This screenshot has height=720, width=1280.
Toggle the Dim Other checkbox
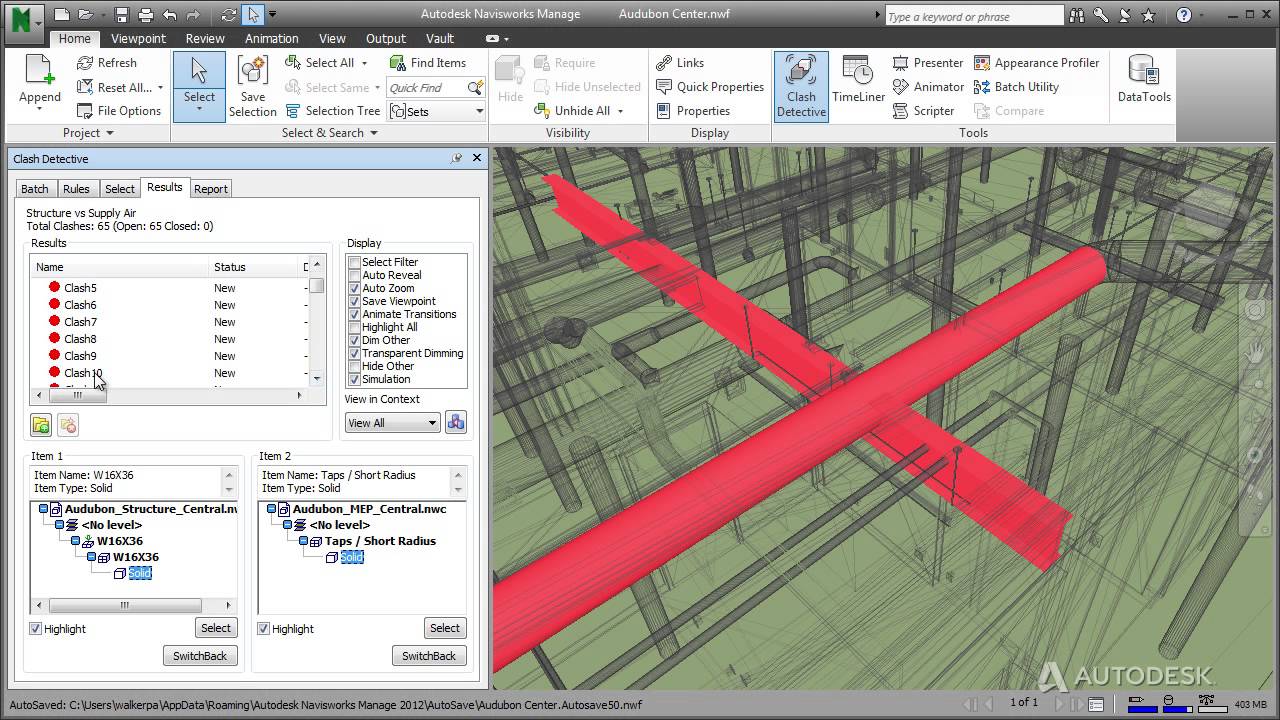[x=354, y=340]
